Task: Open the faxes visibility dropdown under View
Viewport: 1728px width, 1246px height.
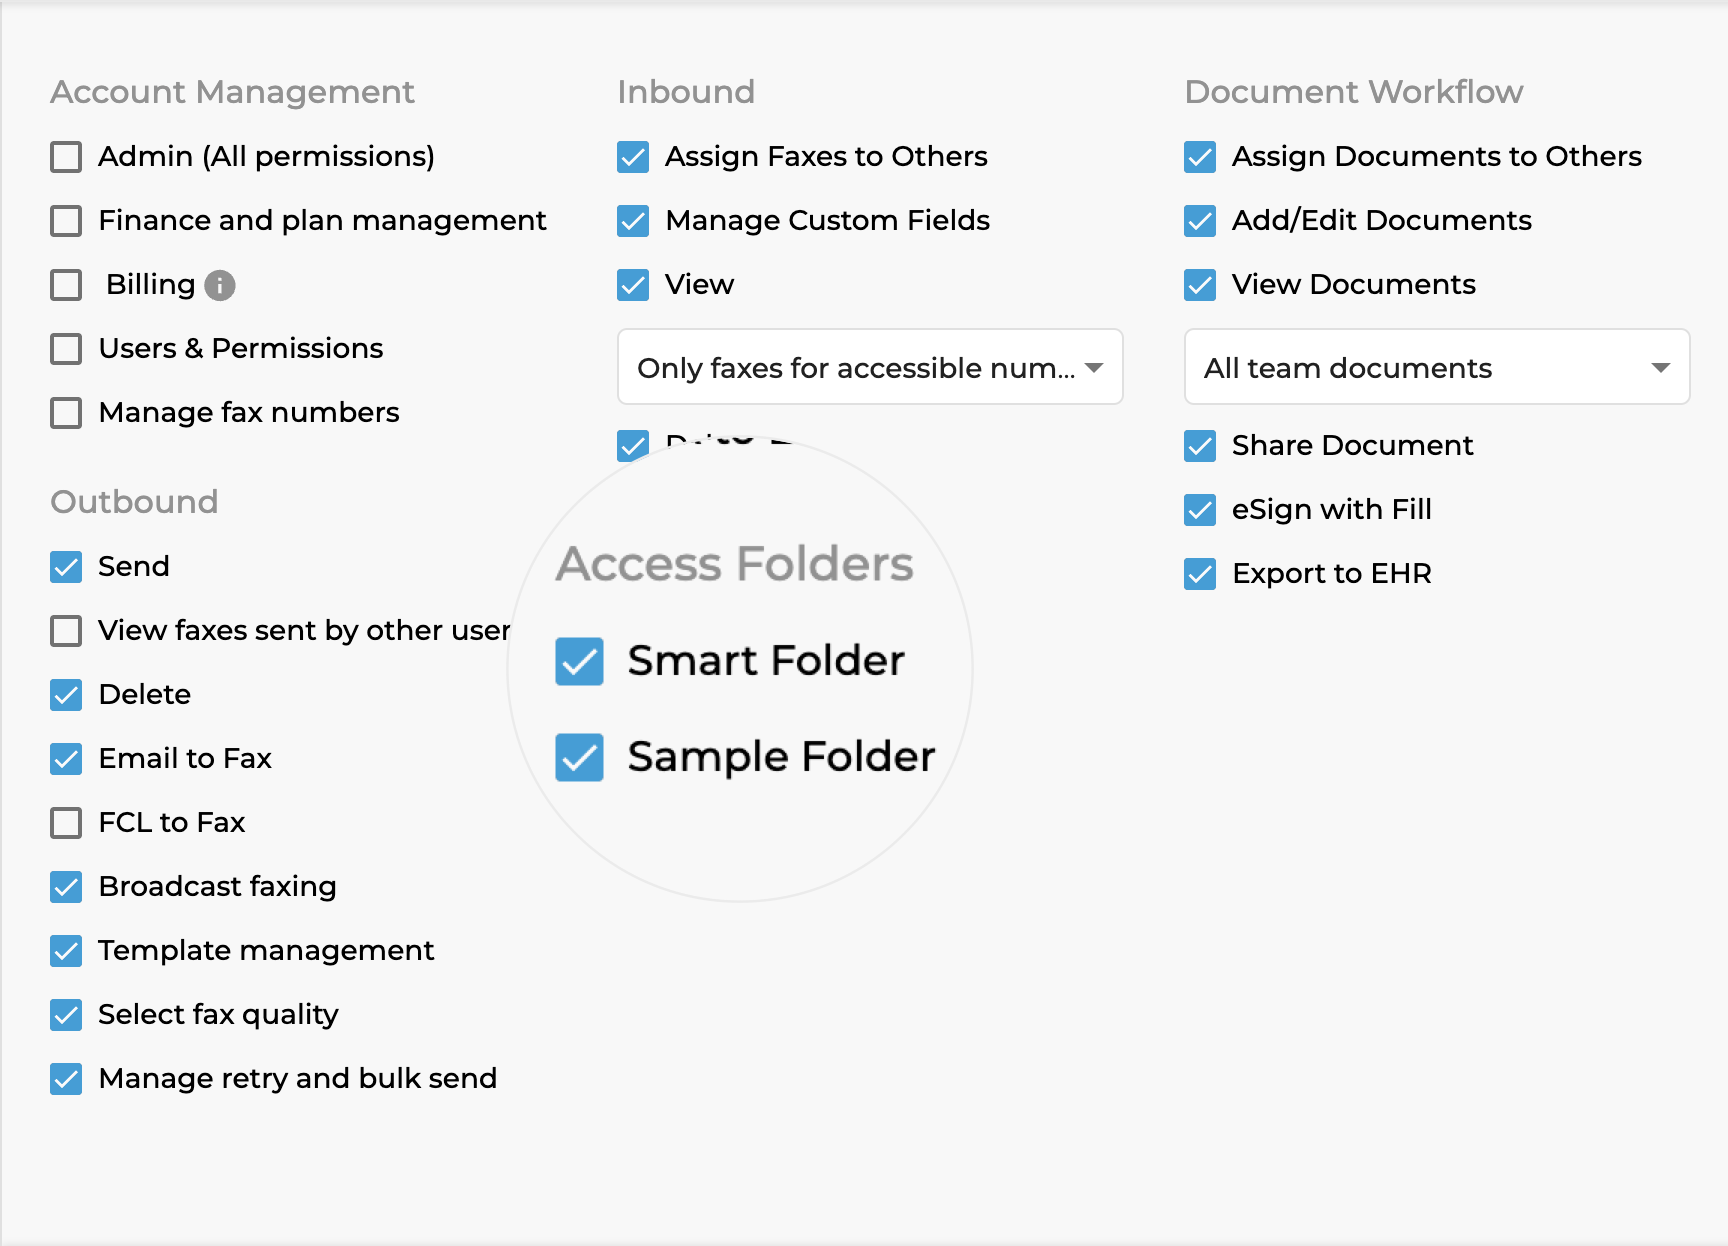Action: [869, 367]
